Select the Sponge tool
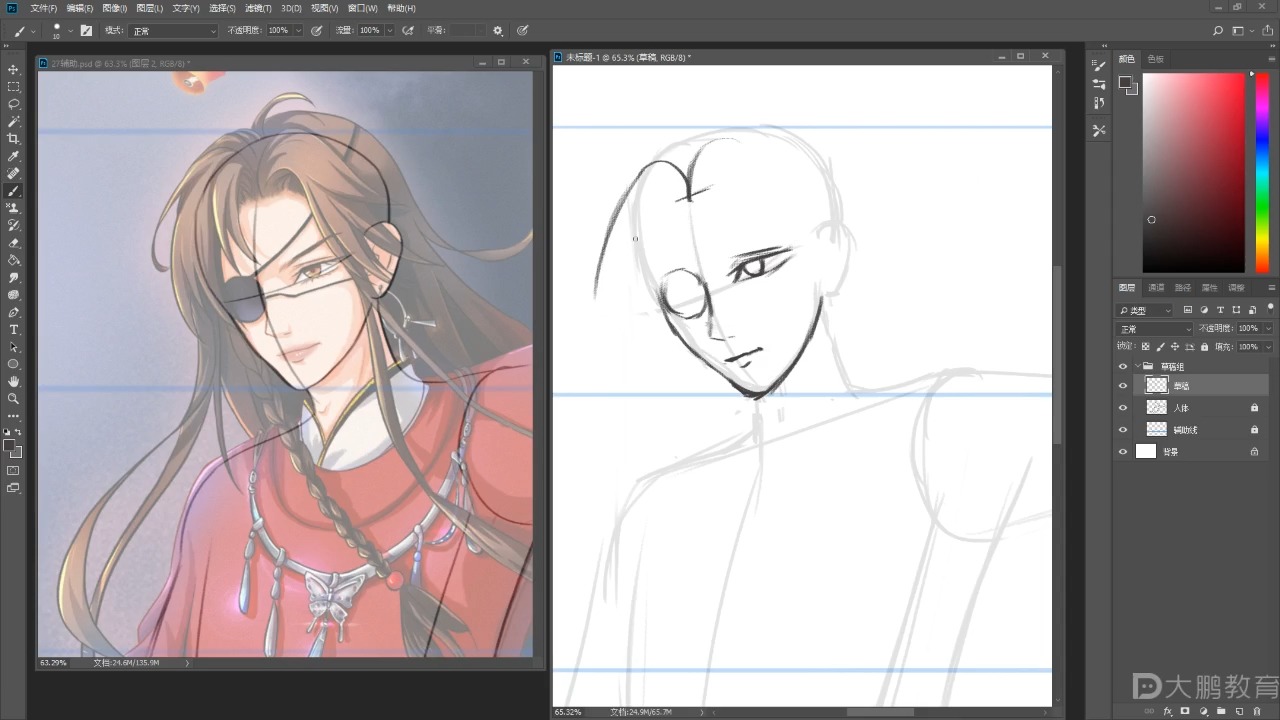Screen dimensions: 1280x720 point(13,295)
